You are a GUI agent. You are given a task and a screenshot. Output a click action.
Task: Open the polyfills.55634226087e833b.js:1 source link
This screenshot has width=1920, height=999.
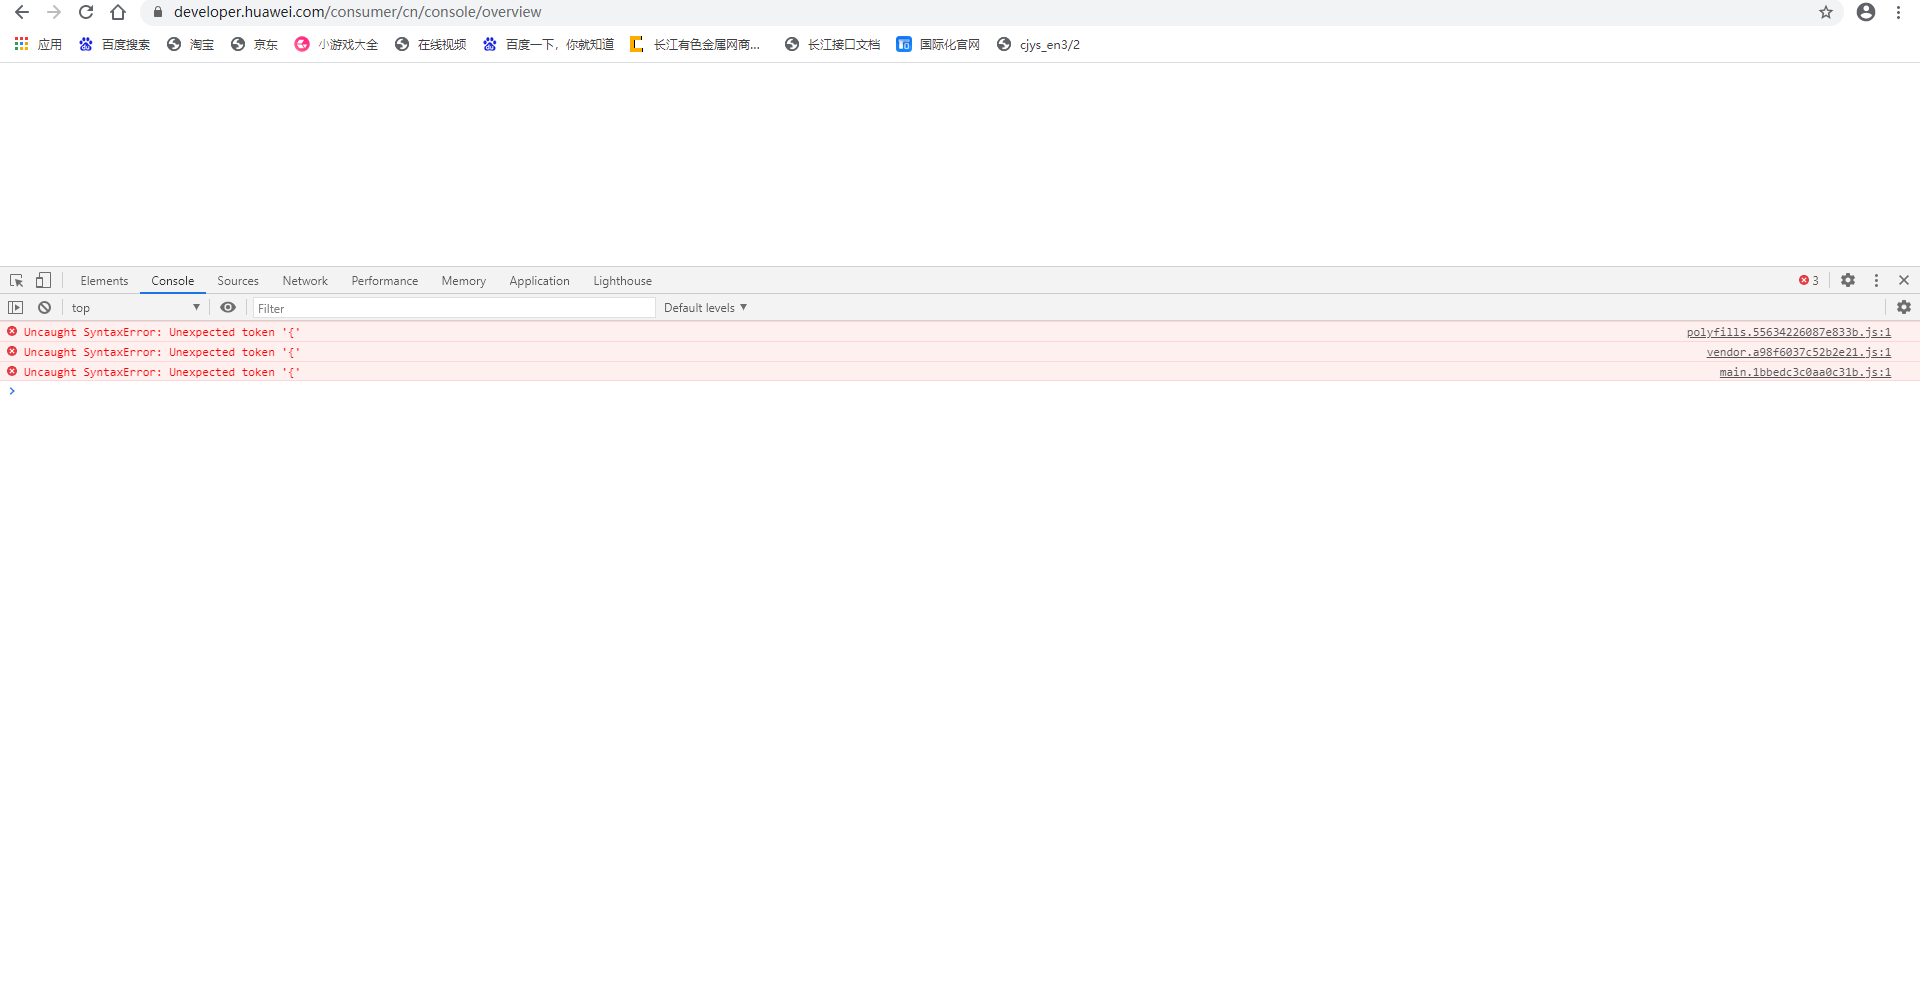point(1788,332)
